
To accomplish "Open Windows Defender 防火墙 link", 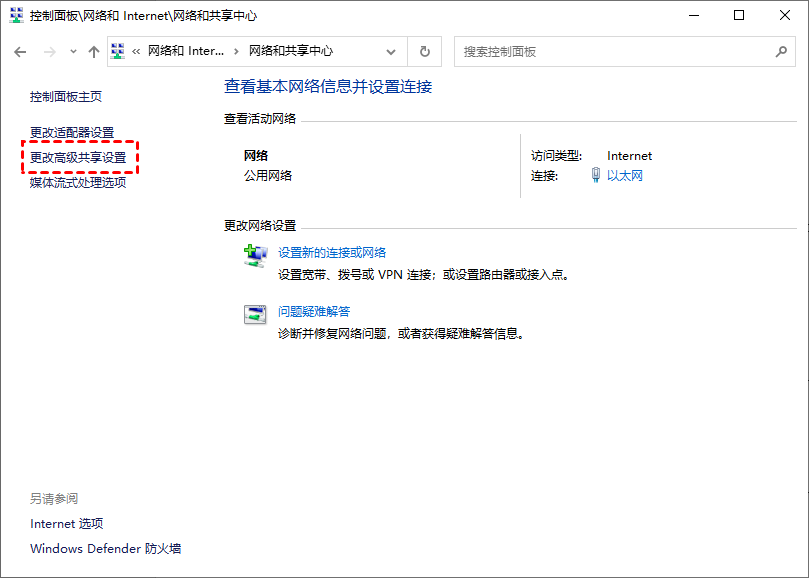I will (105, 549).
